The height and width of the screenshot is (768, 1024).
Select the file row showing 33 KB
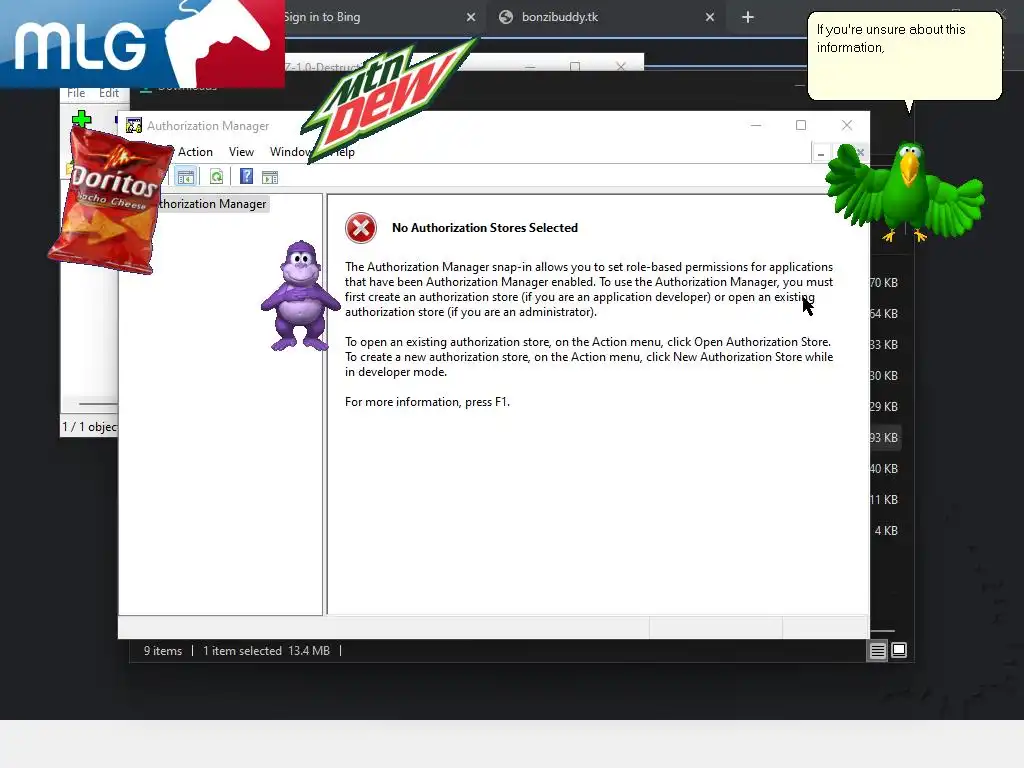pos(886,345)
